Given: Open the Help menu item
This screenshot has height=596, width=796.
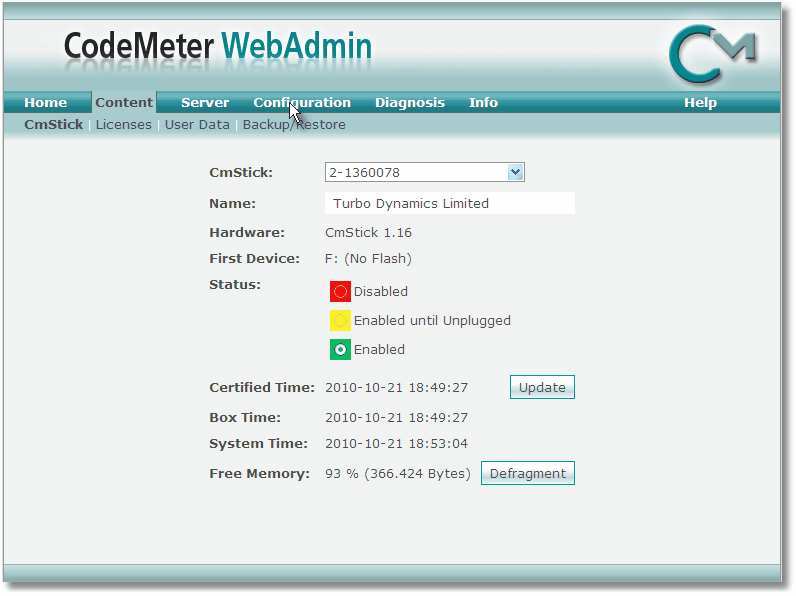Looking at the screenshot, I should click(x=701, y=103).
